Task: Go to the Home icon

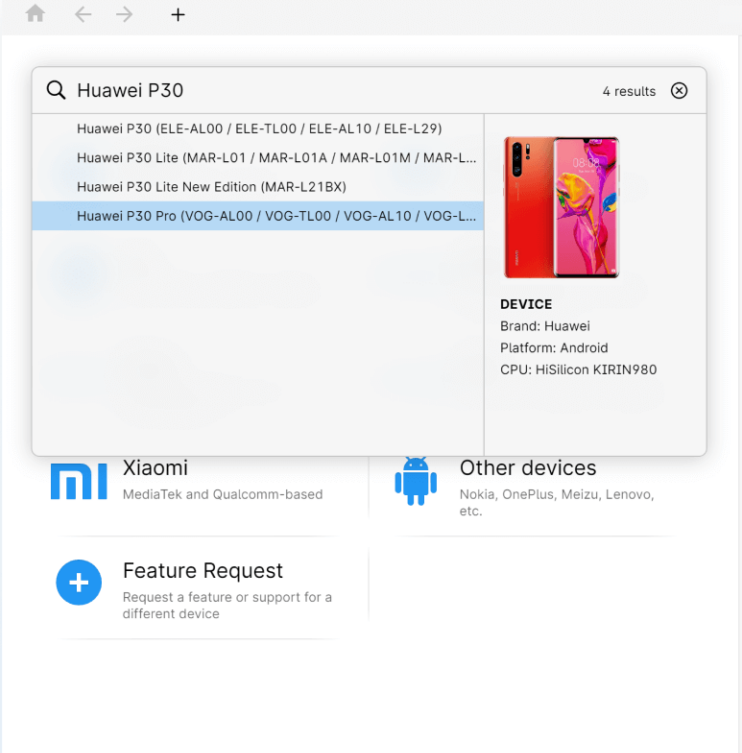Action: [35, 13]
